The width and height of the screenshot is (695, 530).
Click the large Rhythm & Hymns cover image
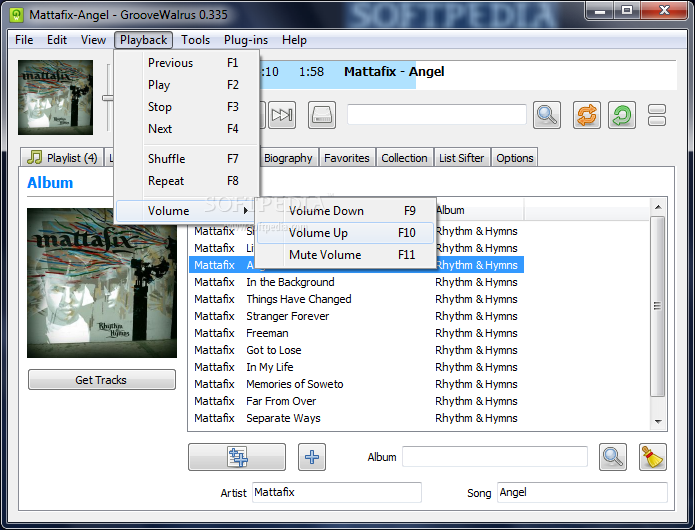102,283
